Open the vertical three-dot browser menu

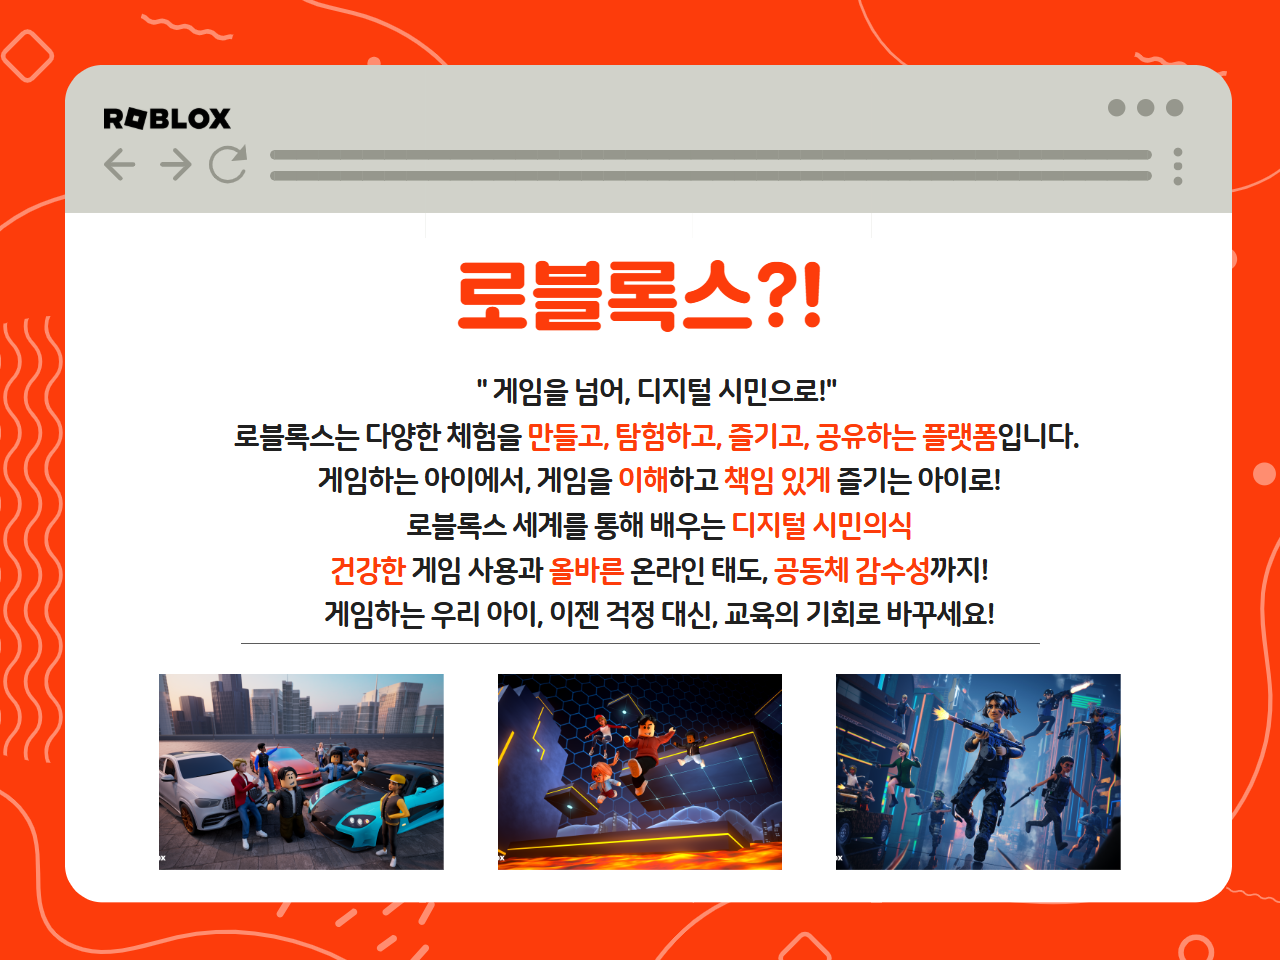pyautogui.click(x=1178, y=166)
